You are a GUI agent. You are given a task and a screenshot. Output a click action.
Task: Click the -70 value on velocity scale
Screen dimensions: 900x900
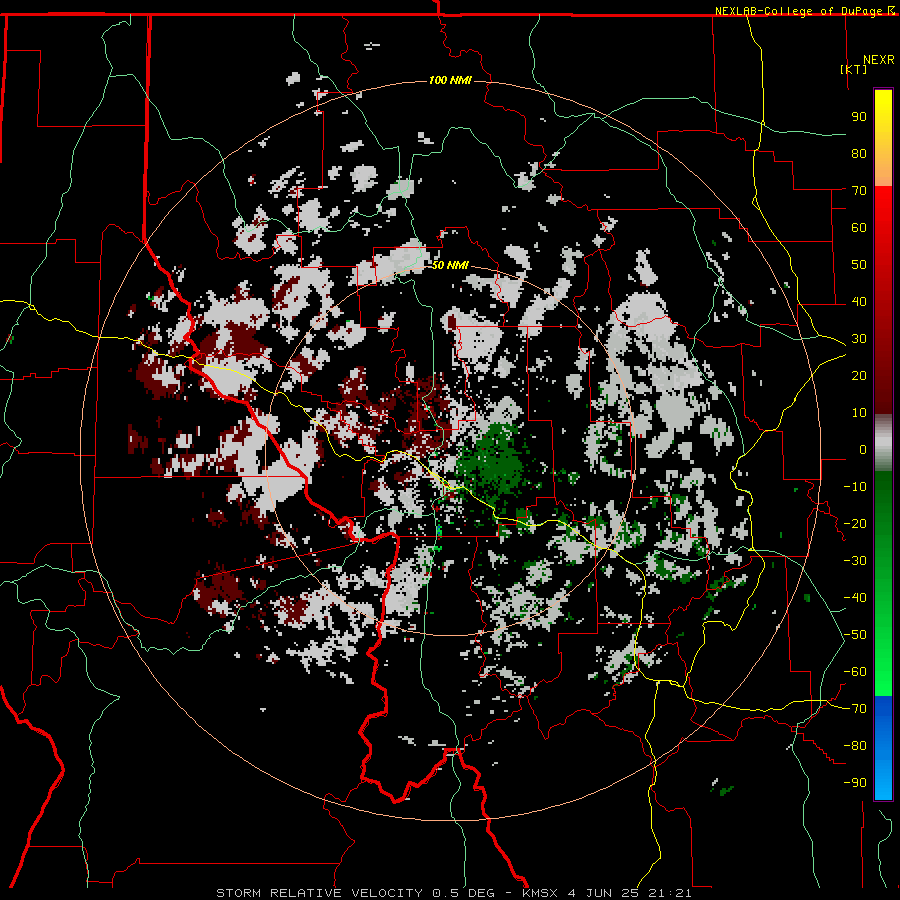point(855,709)
